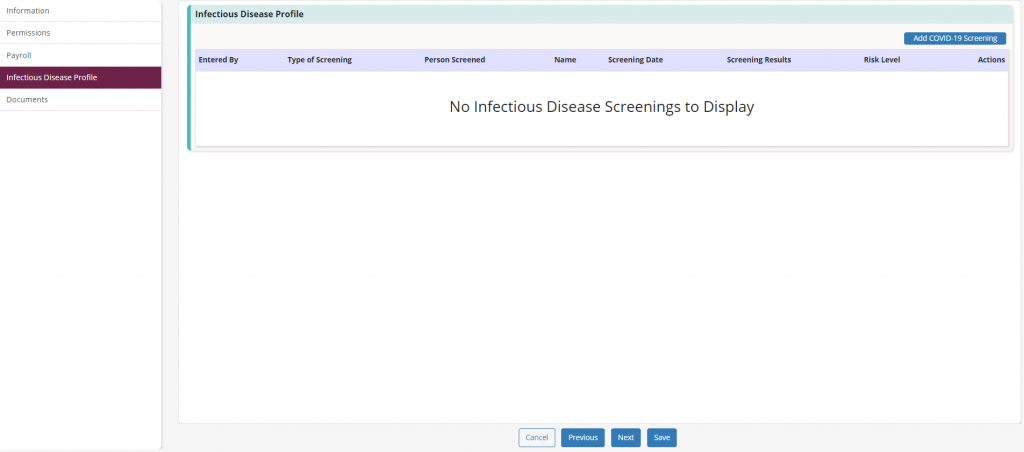
Task: Click the Cancel button
Action: tap(537, 438)
